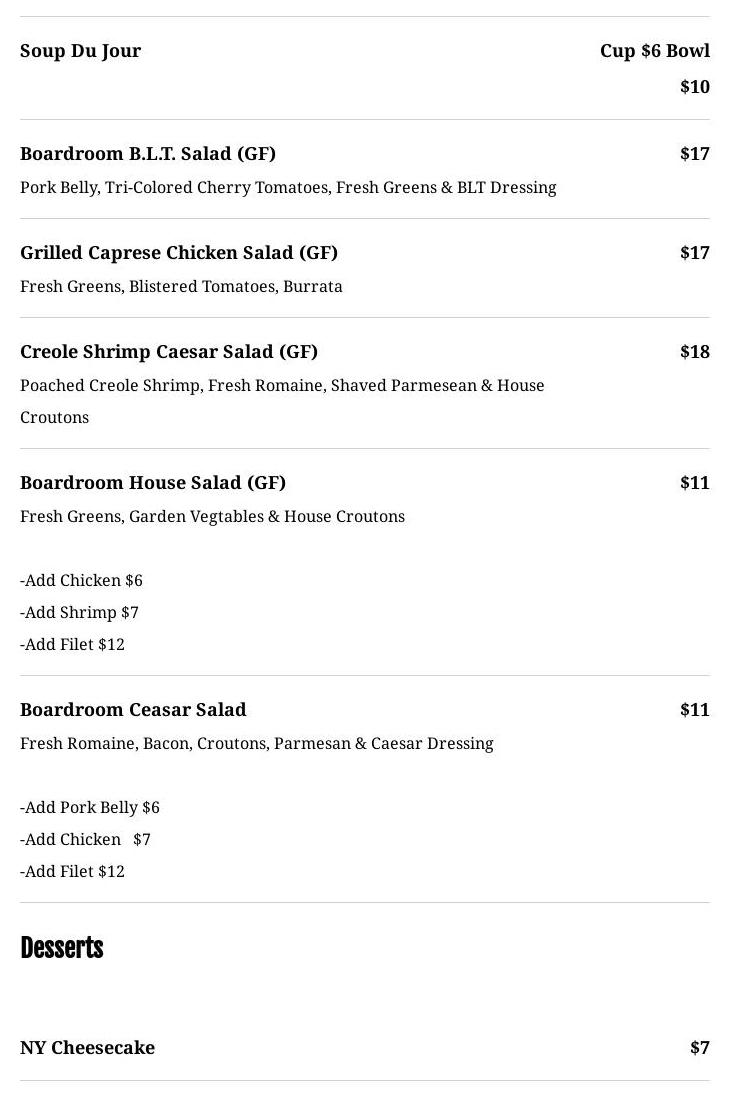750x1094 pixels.
Task: Click the Soup Du Jour item title
Action: [x=80, y=51]
